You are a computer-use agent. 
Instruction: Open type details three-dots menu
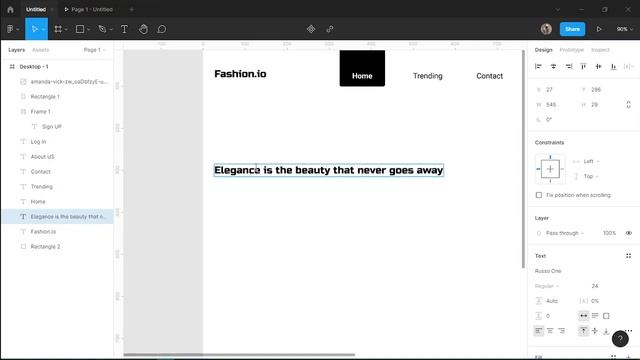point(629,331)
